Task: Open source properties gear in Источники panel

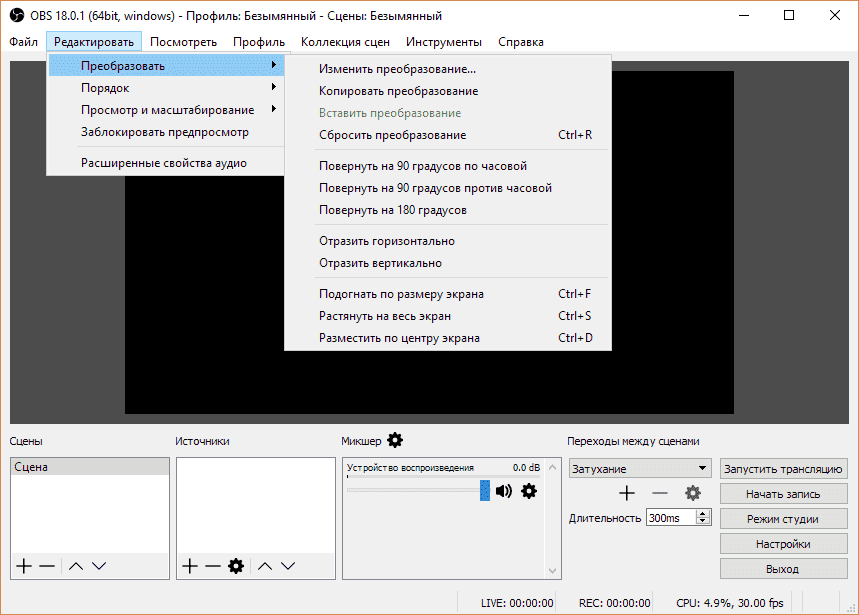Action: click(x=236, y=566)
